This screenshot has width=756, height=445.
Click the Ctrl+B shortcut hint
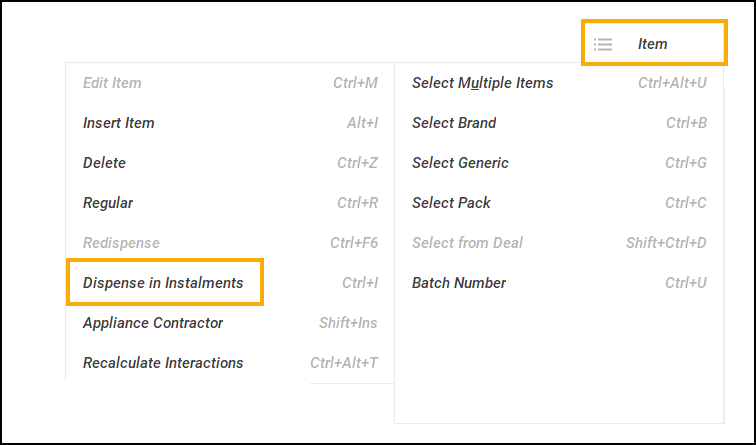tap(686, 123)
